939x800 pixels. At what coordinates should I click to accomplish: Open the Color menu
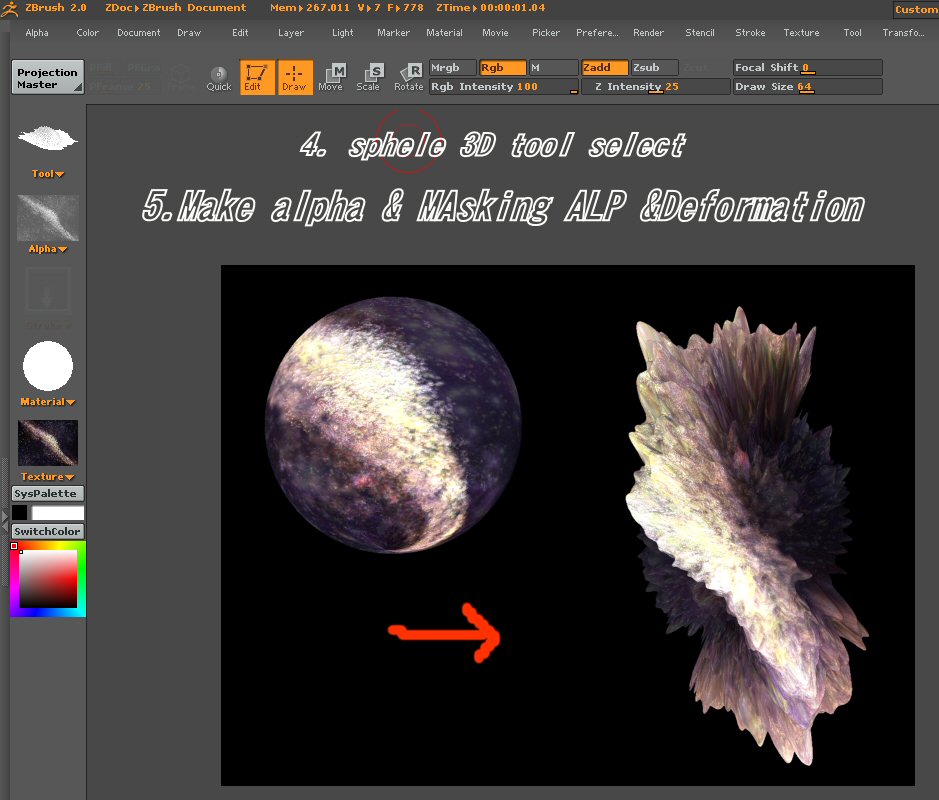87,33
